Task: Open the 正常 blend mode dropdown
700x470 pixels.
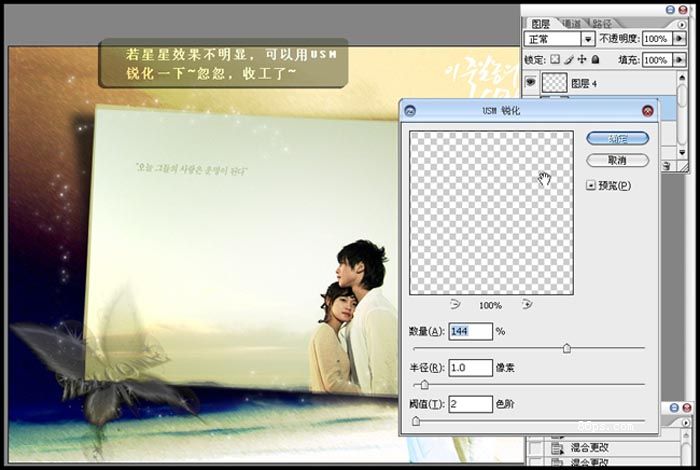Action: [588, 39]
